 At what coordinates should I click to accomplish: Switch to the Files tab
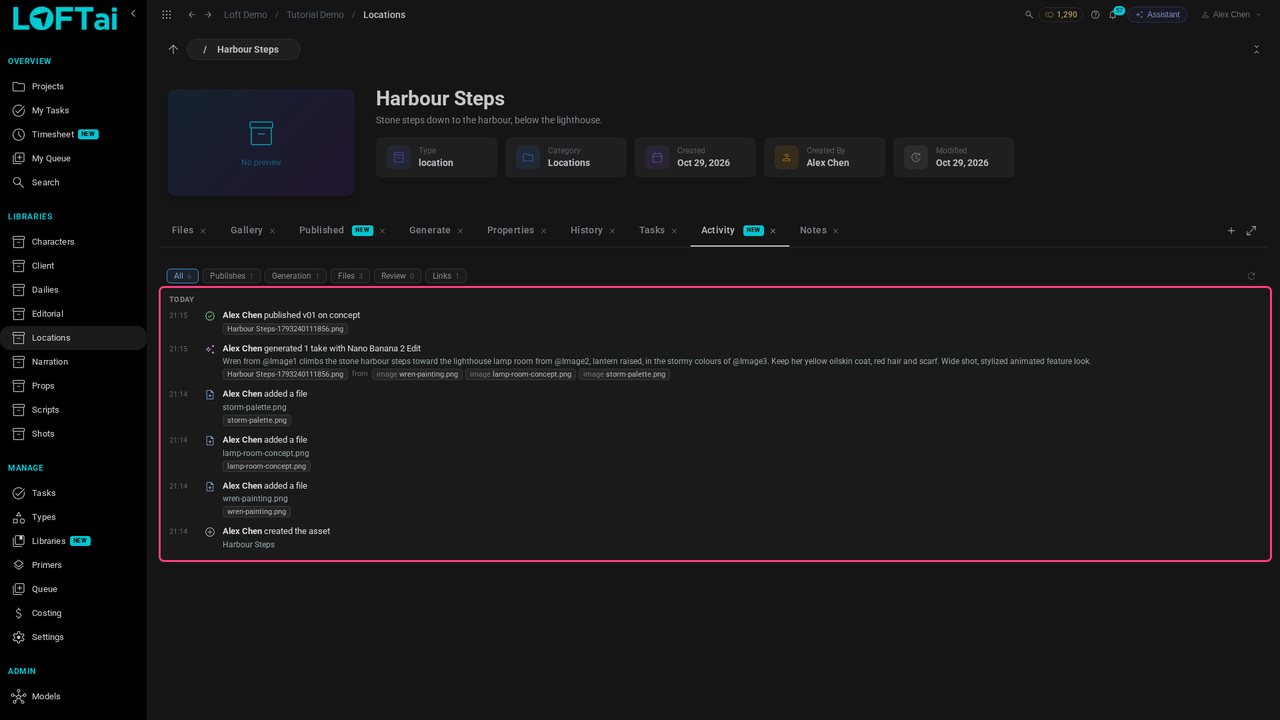(182, 230)
